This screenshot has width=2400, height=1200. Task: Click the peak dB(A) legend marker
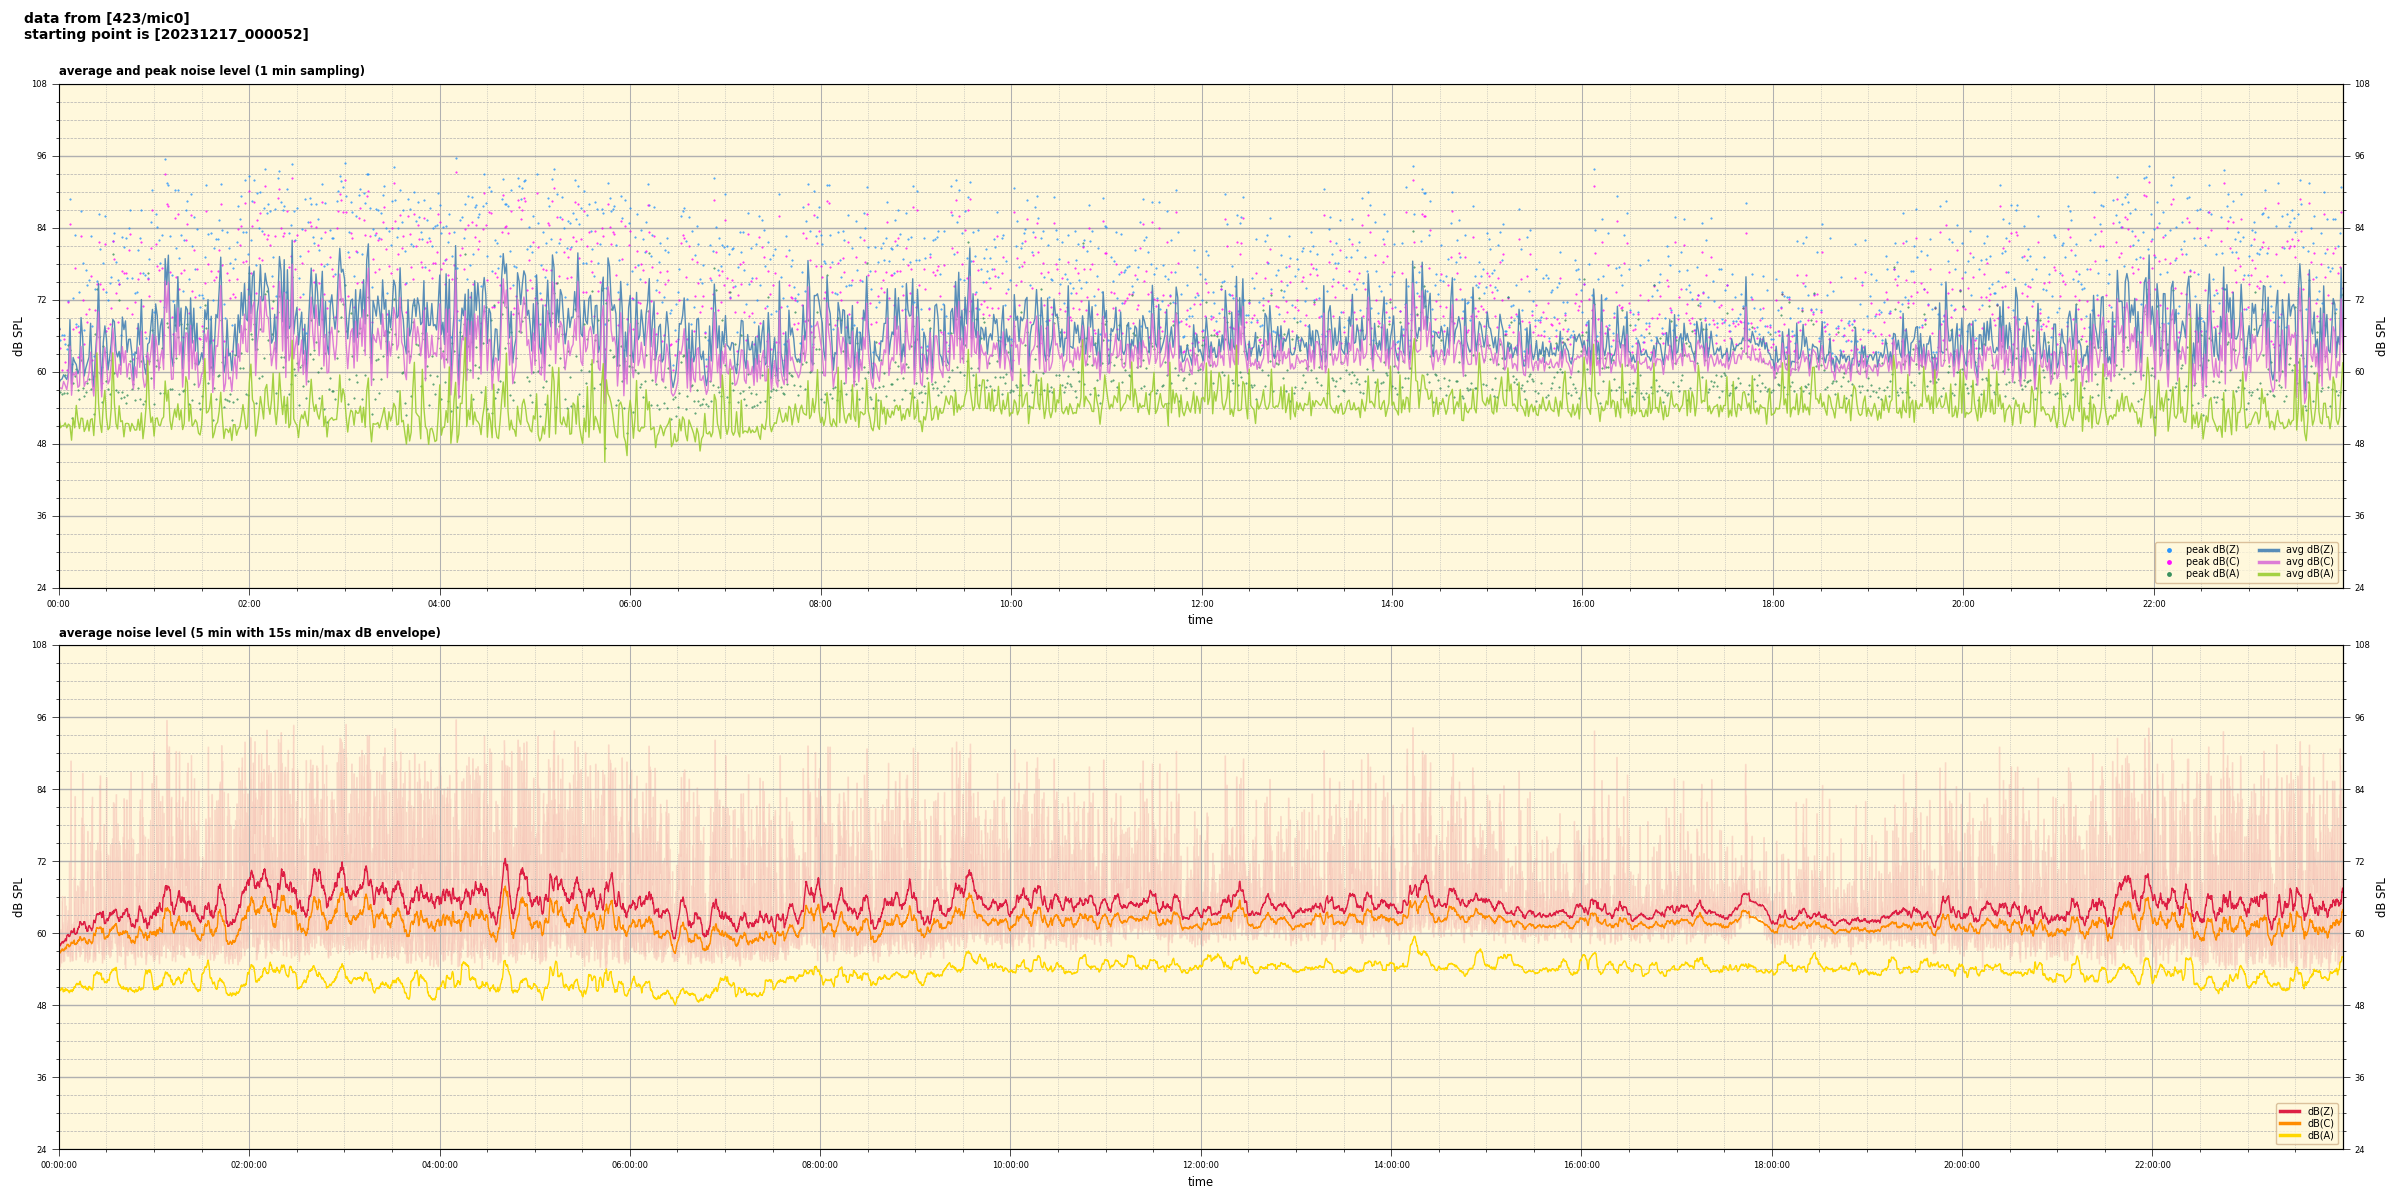click(x=2169, y=574)
